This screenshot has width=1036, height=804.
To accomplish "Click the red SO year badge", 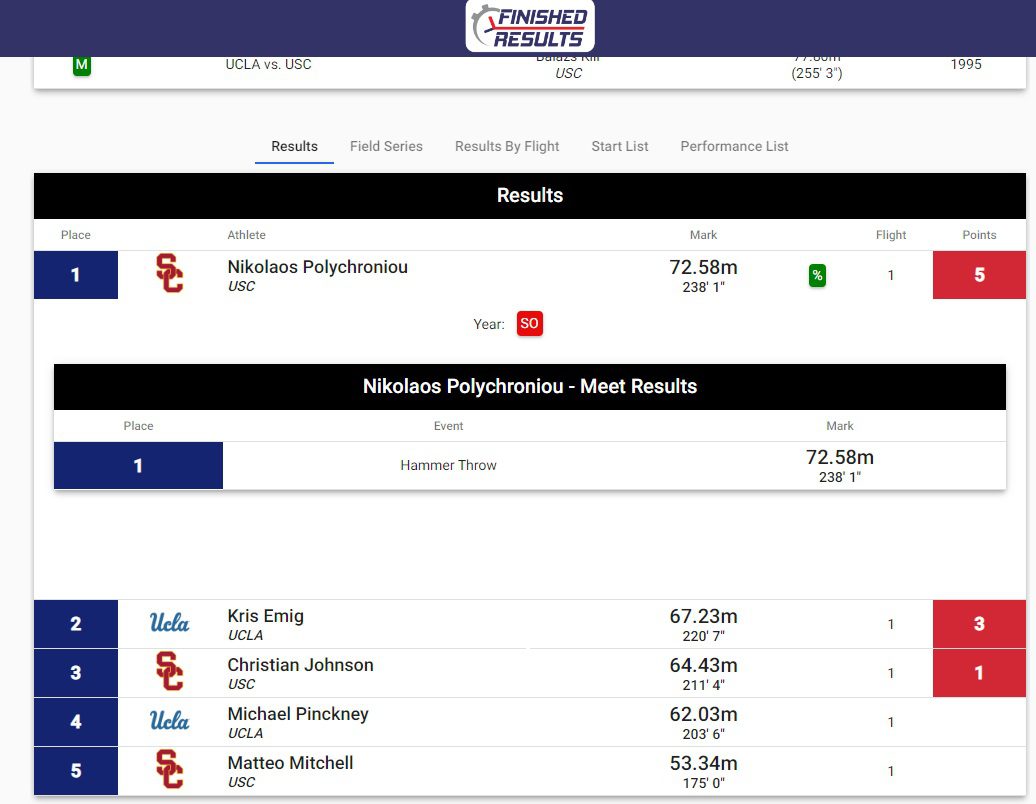I will point(529,324).
